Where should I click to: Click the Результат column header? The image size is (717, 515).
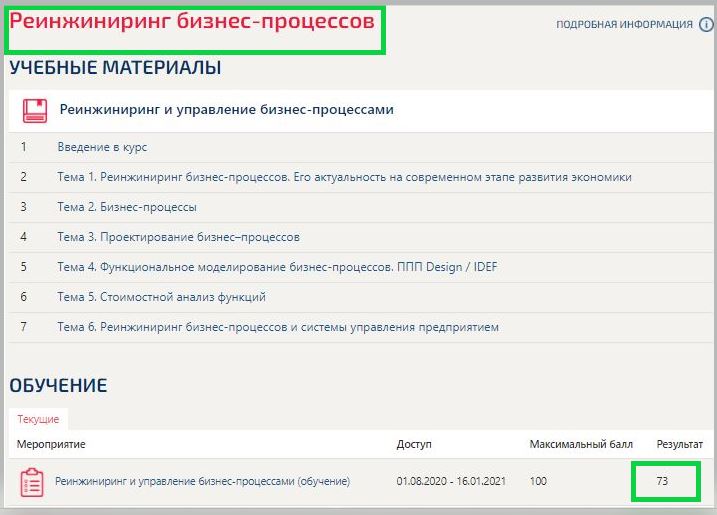(x=679, y=443)
